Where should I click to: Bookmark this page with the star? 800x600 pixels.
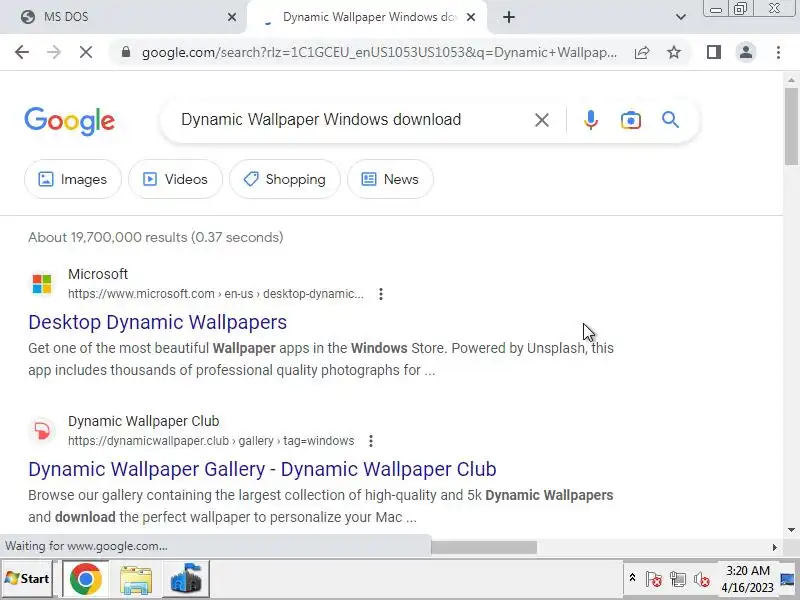[x=674, y=52]
